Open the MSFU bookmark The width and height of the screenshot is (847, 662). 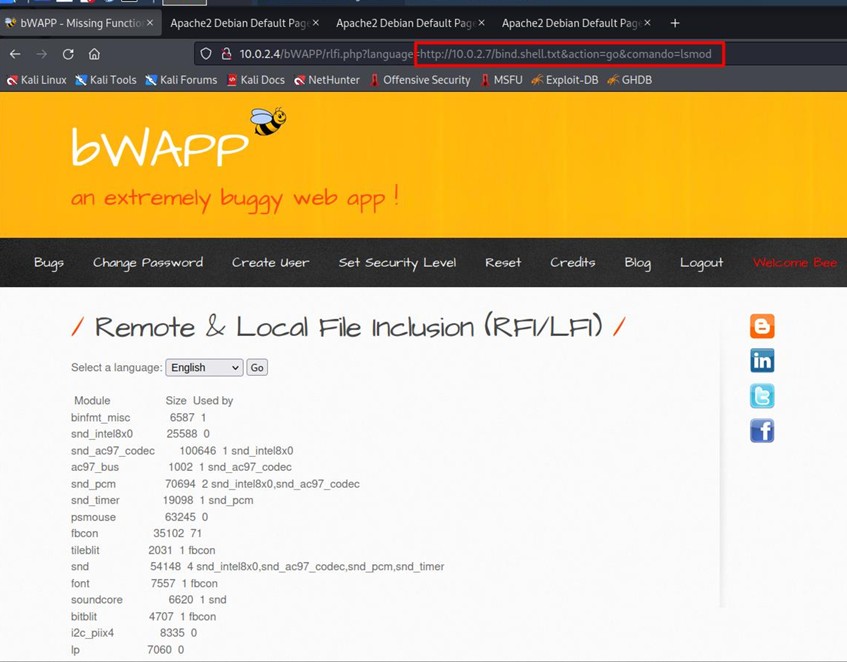[501, 80]
